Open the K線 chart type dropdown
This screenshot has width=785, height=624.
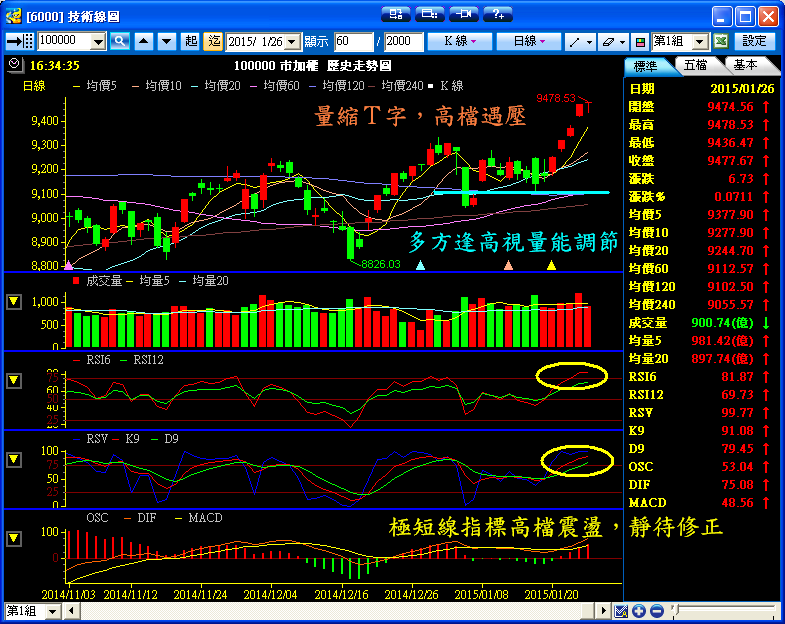pyautogui.click(x=460, y=41)
